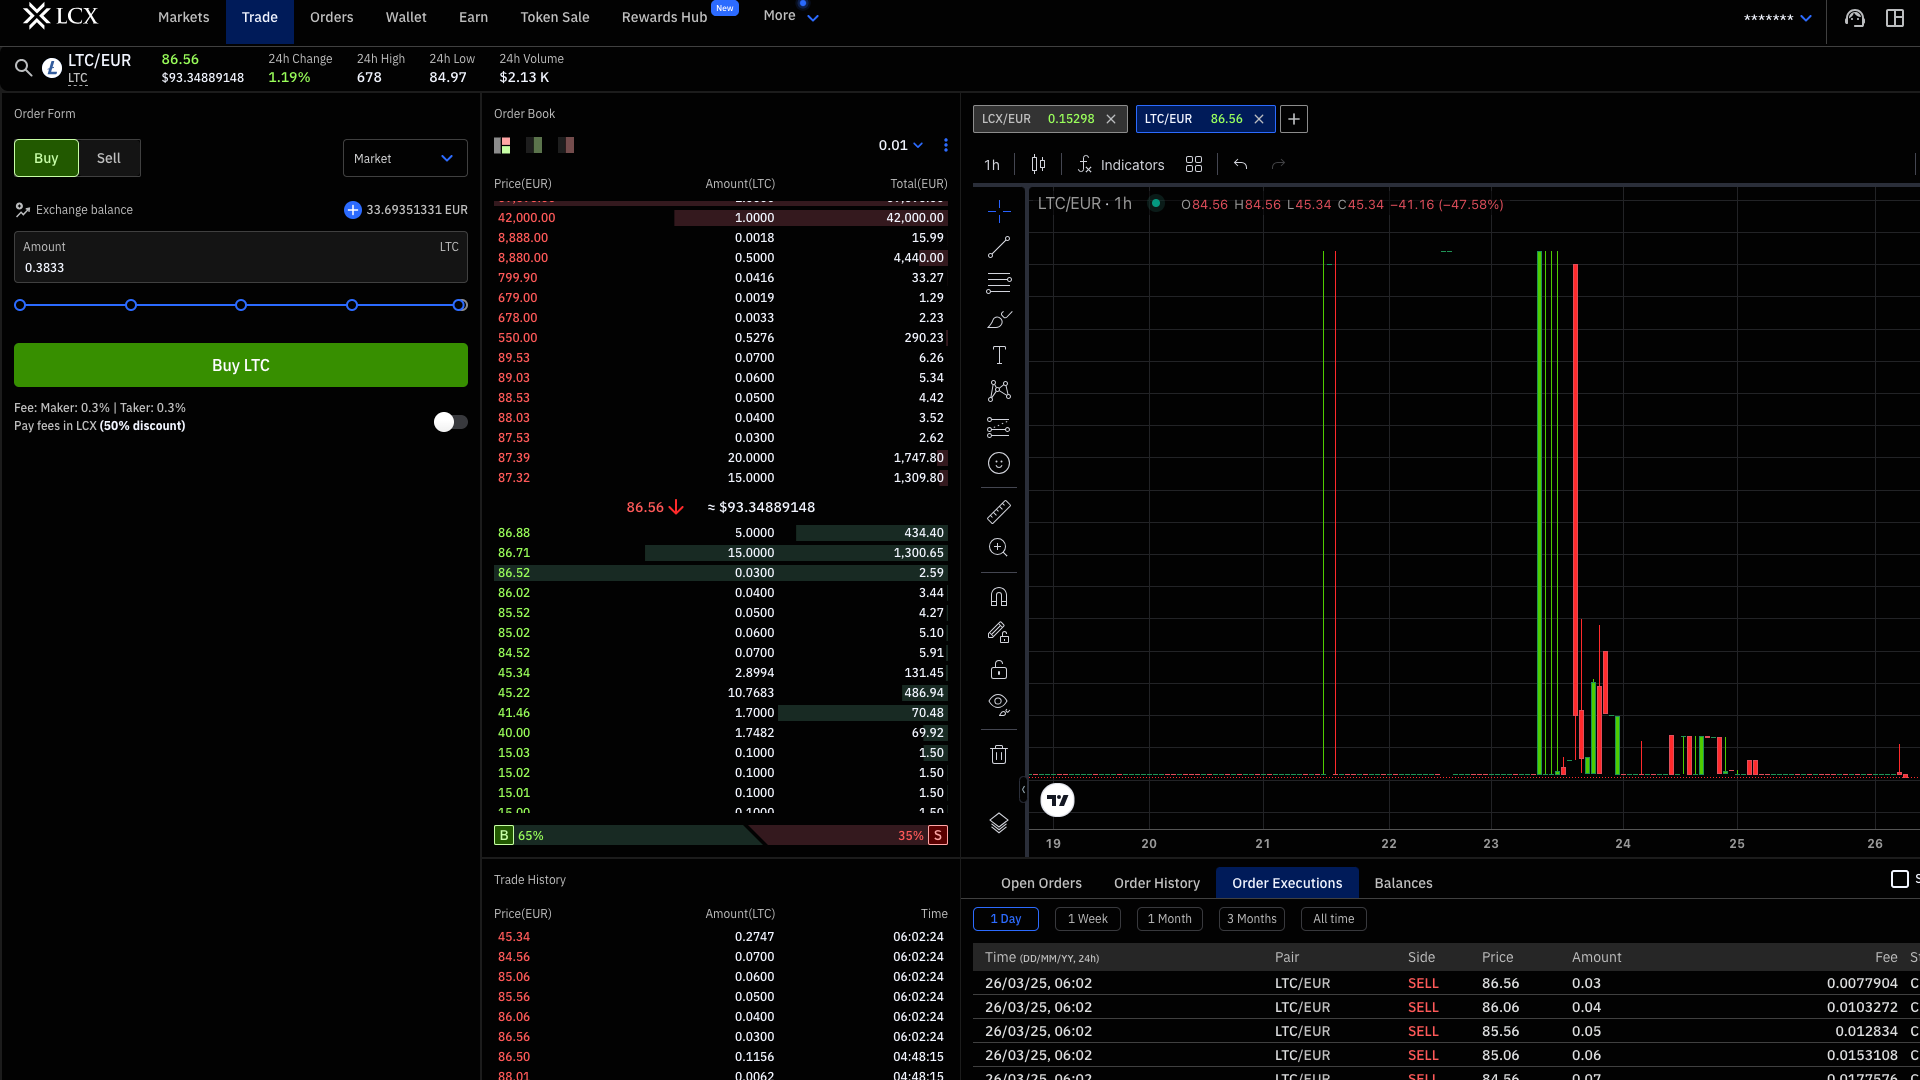The height and width of the screenshot is (1080, 1920).
Task: Open chart layout grid selector
Action: click(x=1194, y=164)
